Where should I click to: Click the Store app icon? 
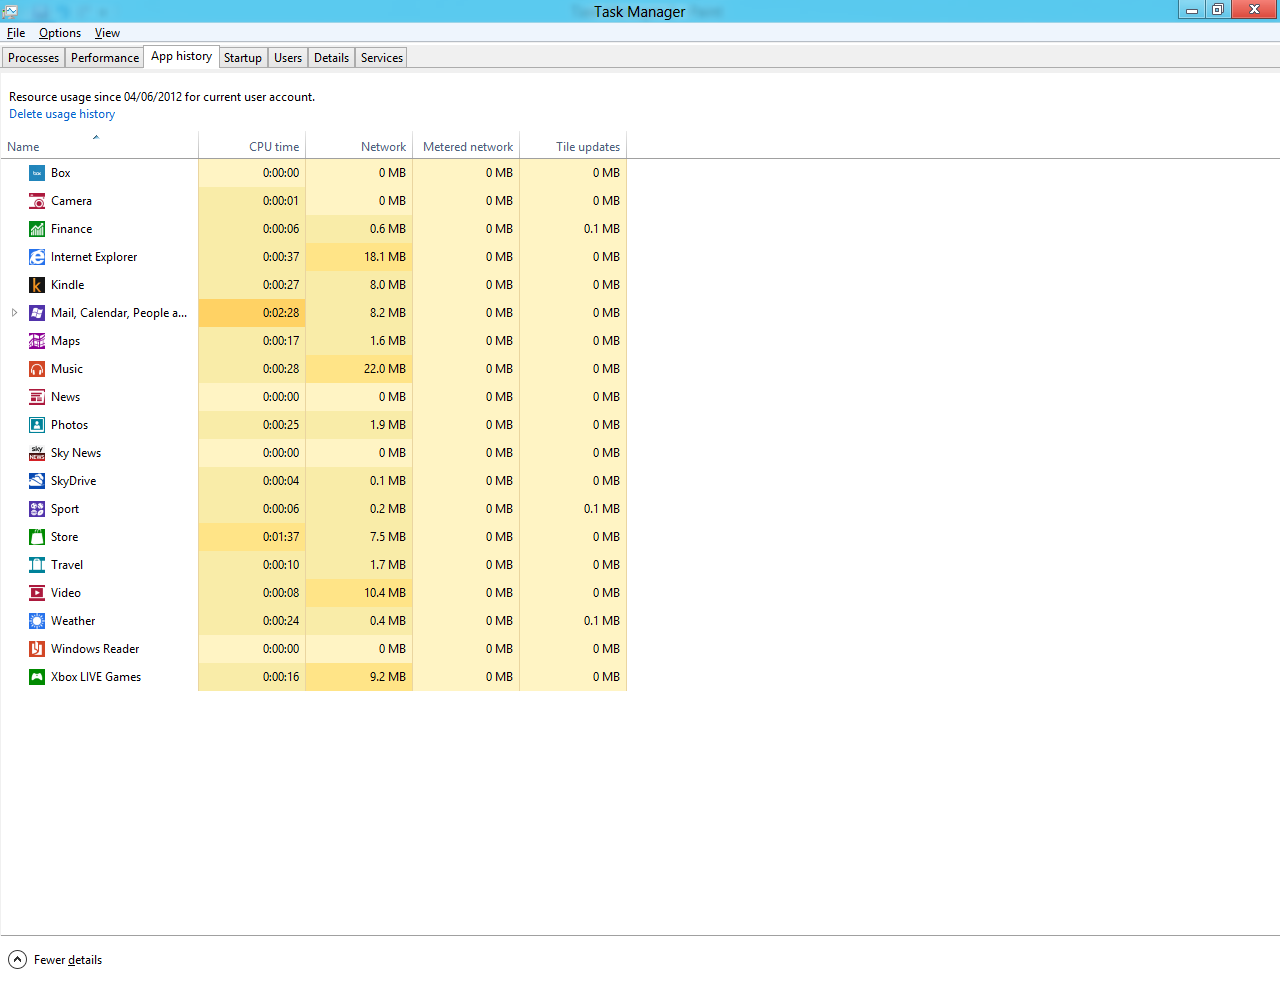37,537
